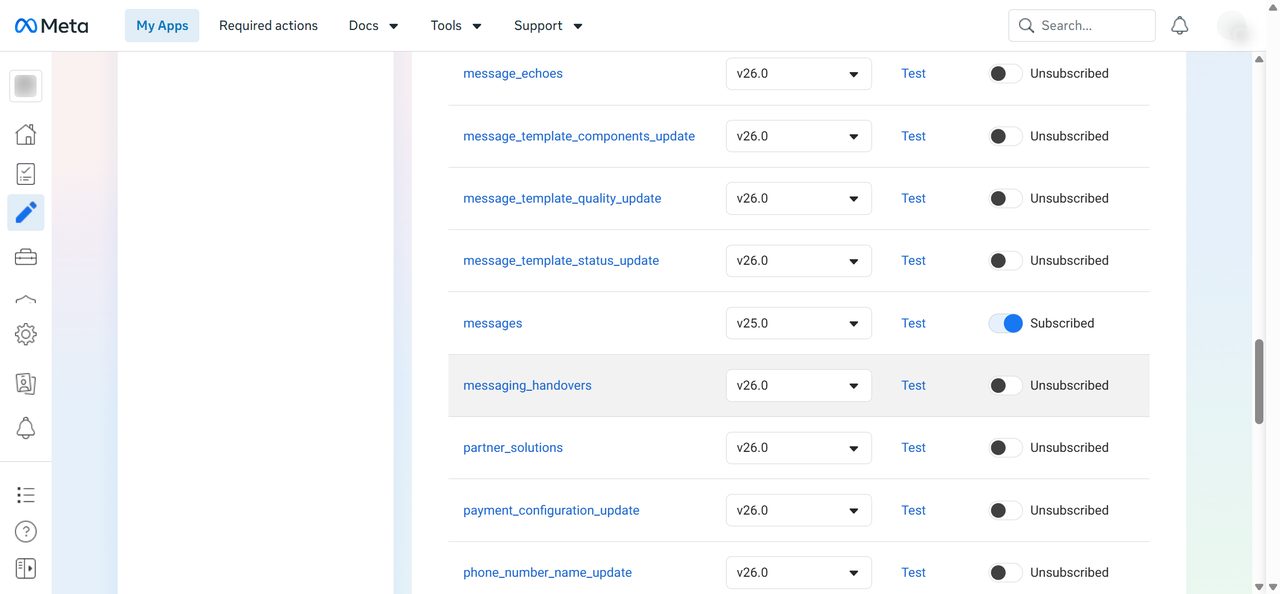Click the scrollbar up arrow

coord(1259,59)
